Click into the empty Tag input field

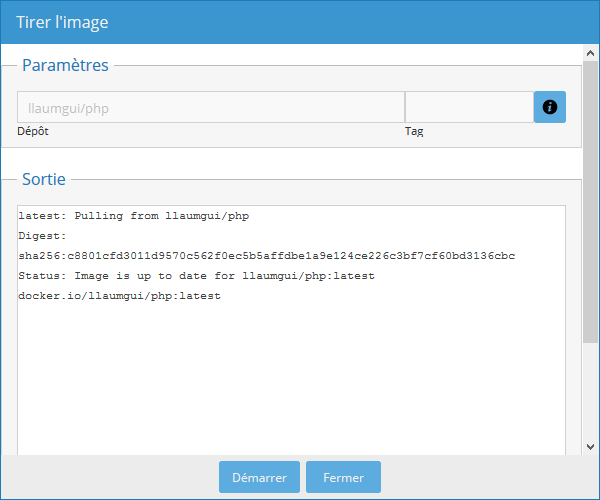click(468, 107)
